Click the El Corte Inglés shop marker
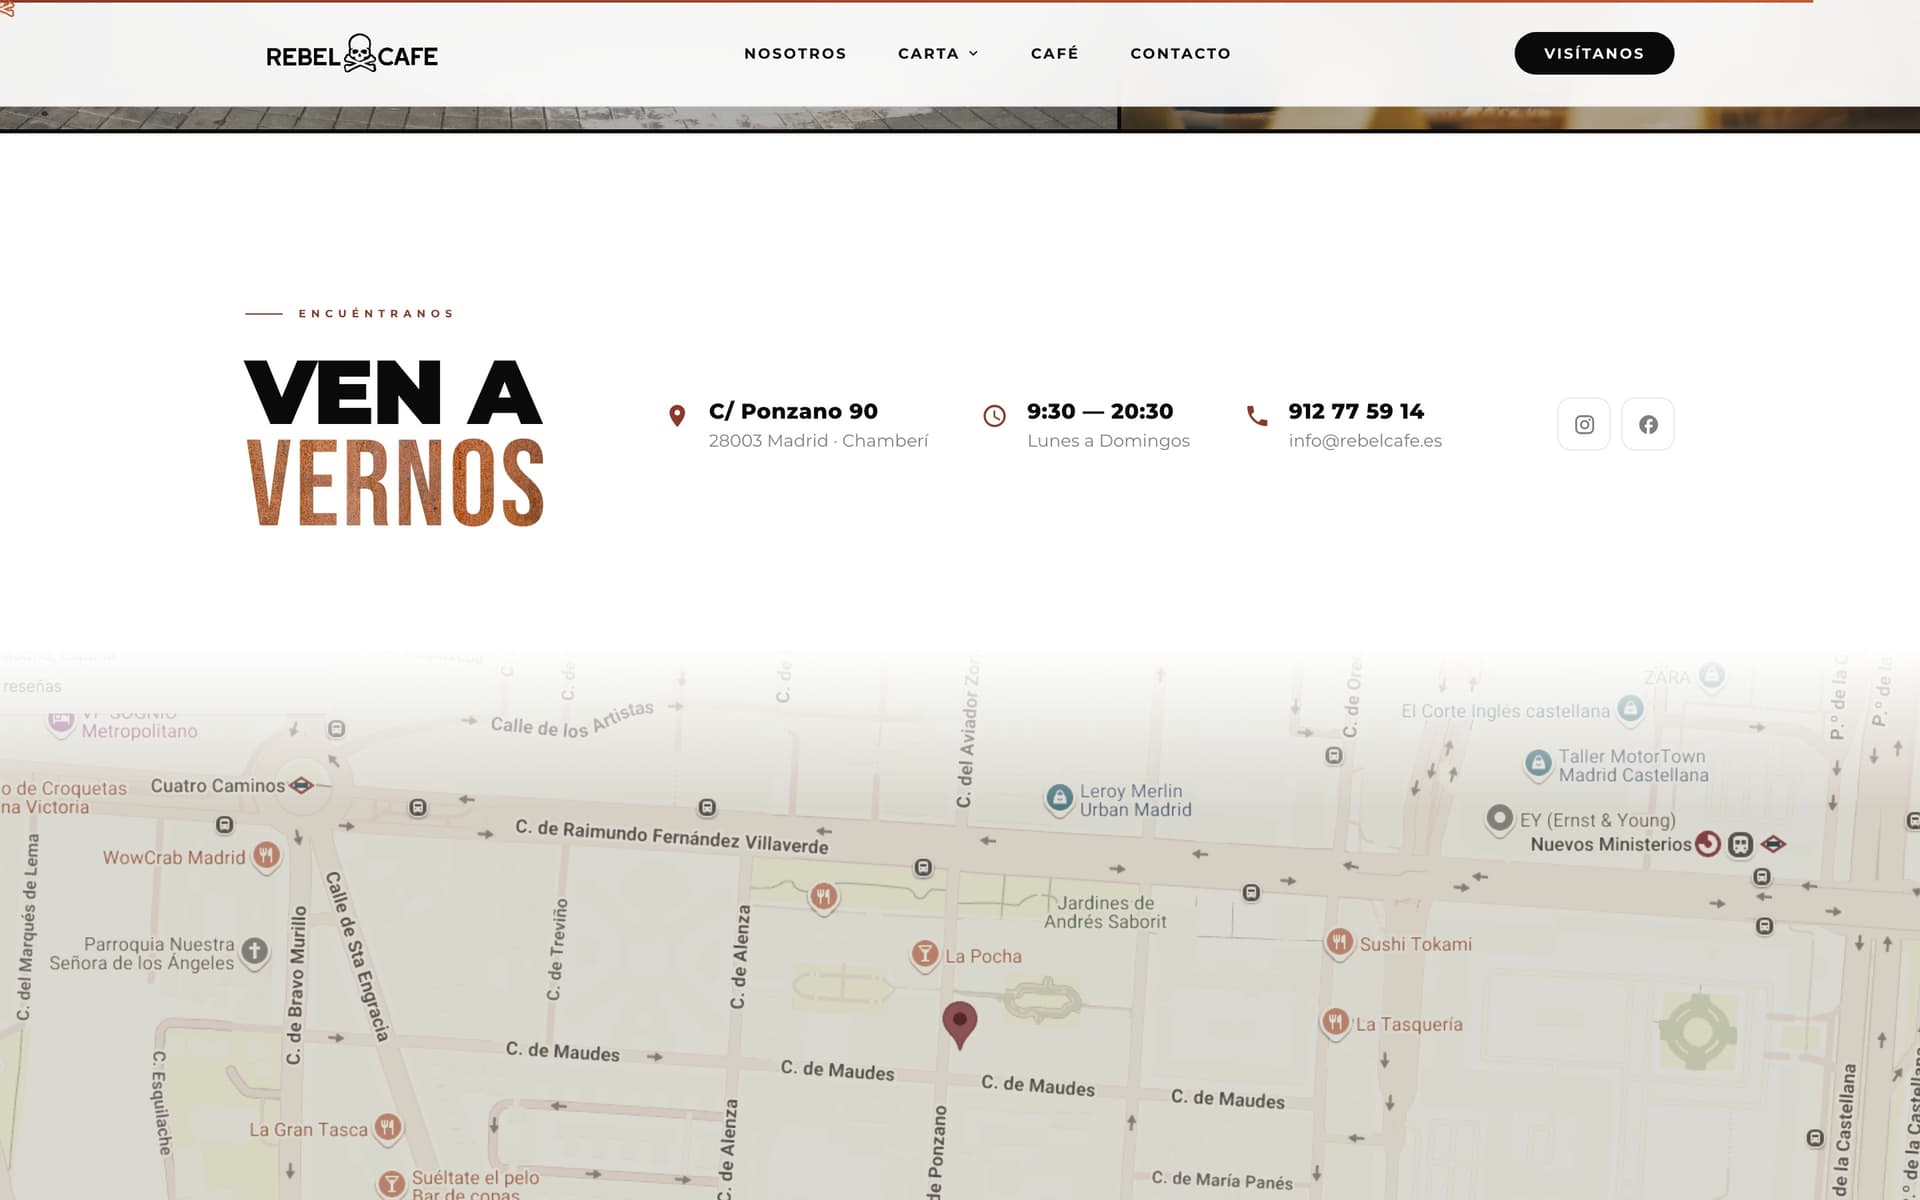The width and height of the screenshot is (1920, 1200). point(1630,709)
